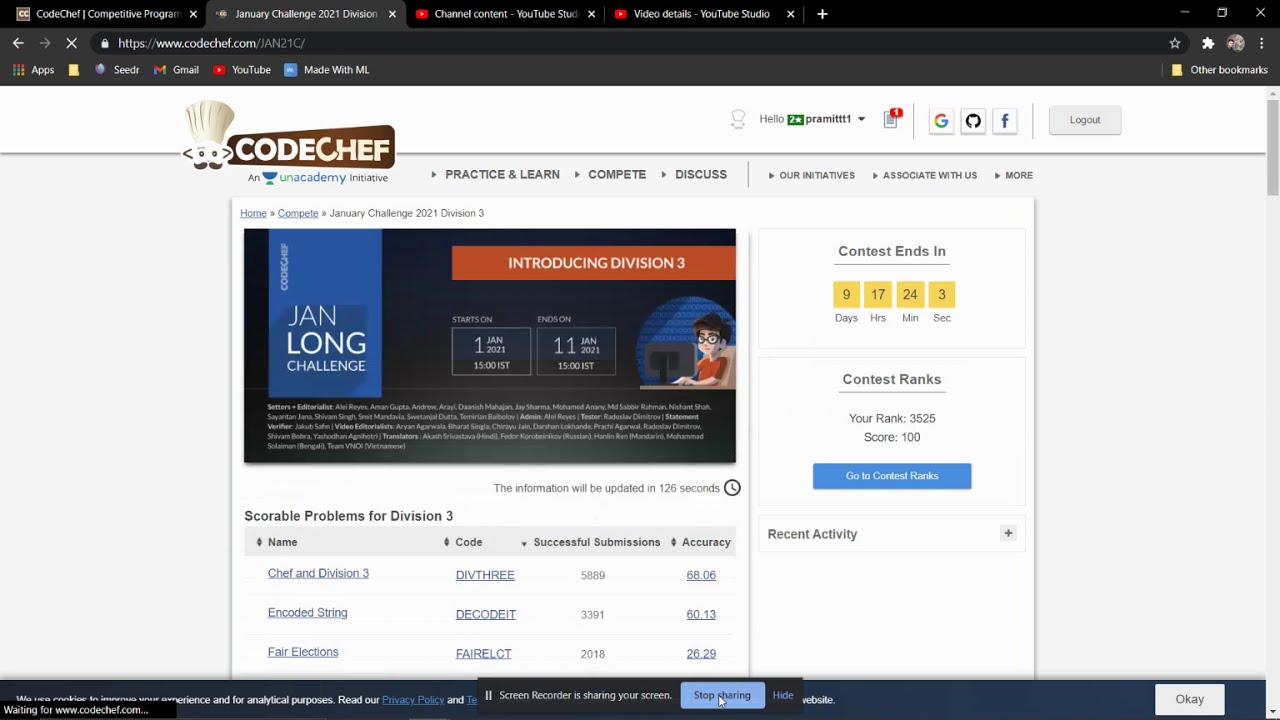The image size is (1280, 720).
Task: Close the CodeChef Competitive Programming tab
Action: tap(193, 14)
